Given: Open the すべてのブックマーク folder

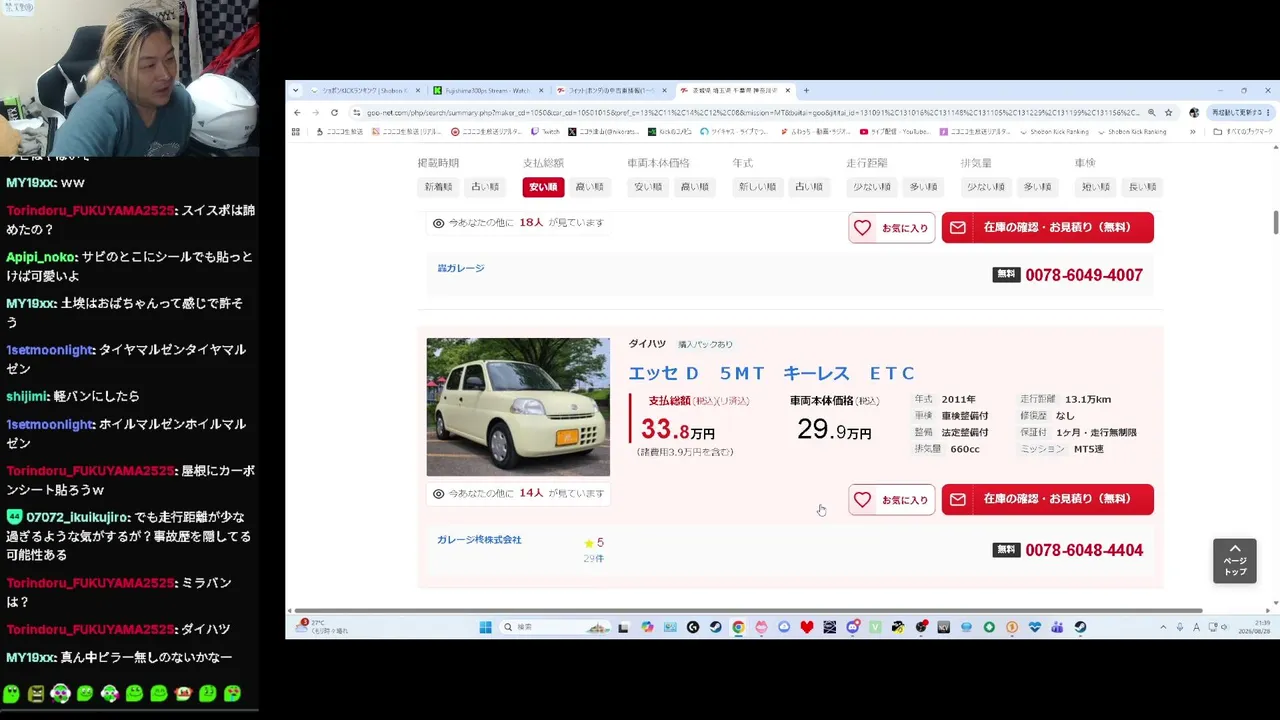Looking at the screenshot, I should (x=1243, y=131).
